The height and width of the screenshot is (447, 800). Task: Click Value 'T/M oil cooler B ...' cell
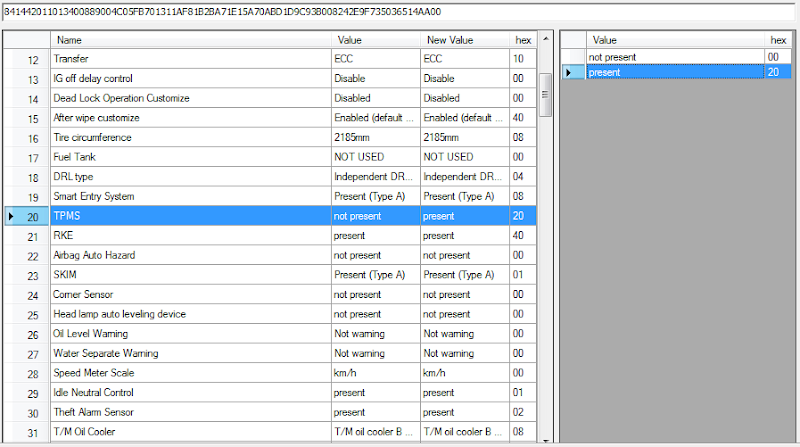(376, 432)
